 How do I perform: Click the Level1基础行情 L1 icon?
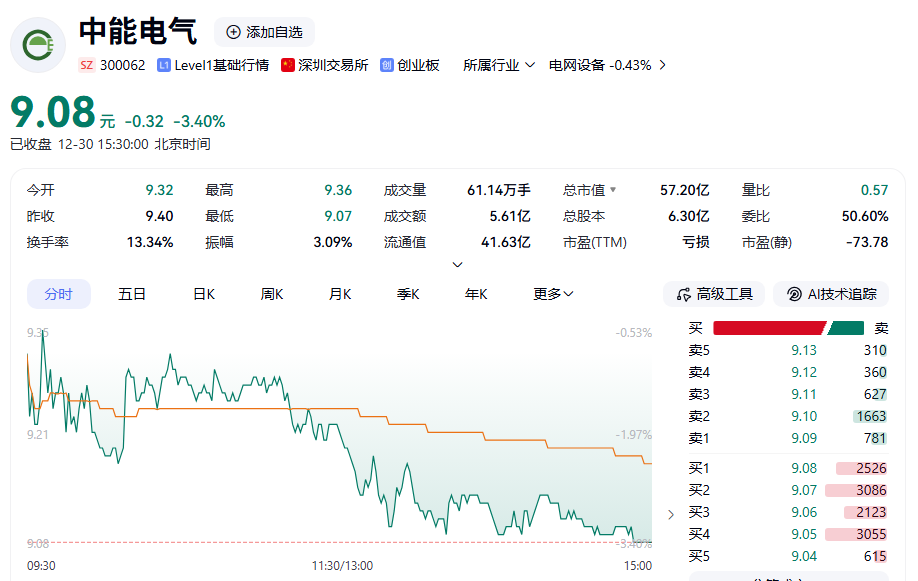(x=164, y=65)
